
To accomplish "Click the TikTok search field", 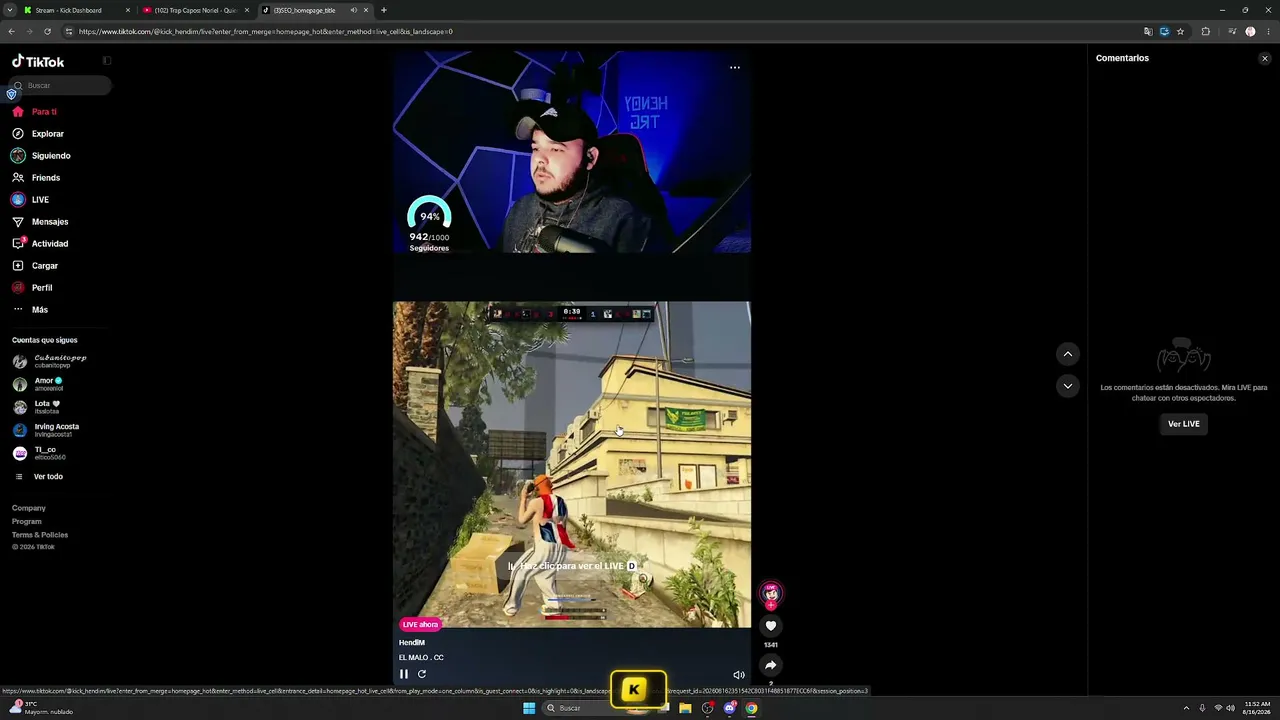I will coord(62,86).
